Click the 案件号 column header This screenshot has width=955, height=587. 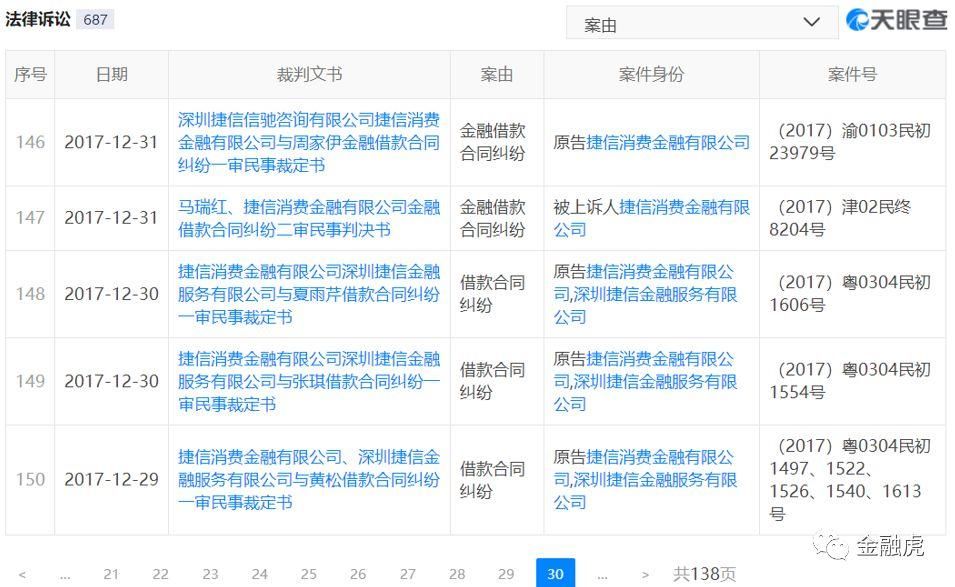pos(852,74)
